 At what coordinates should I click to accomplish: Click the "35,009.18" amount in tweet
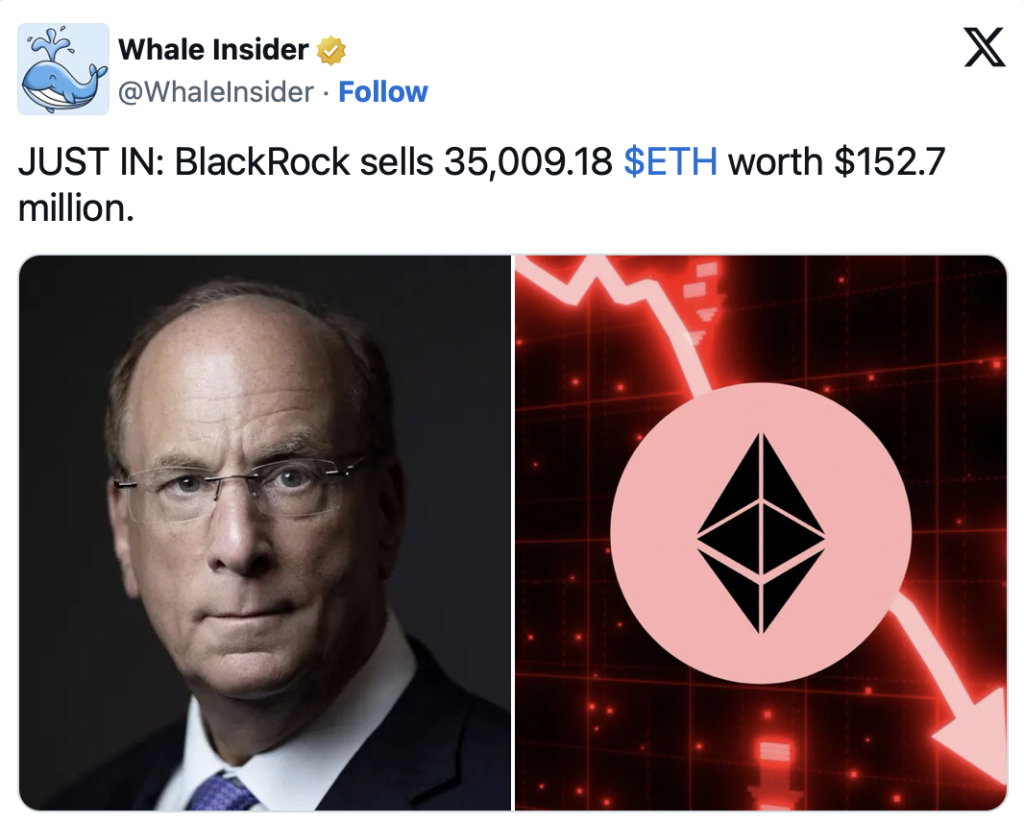[528, 162]
